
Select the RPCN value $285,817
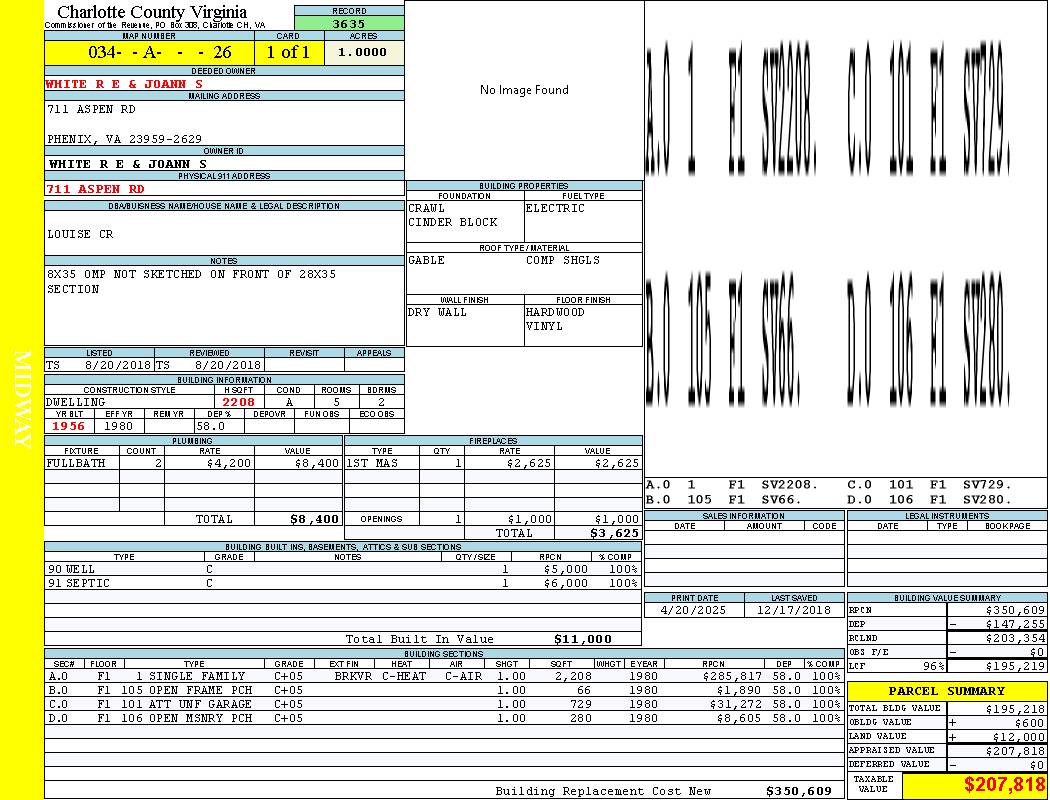pyautogui.click(x=732, y=676)
